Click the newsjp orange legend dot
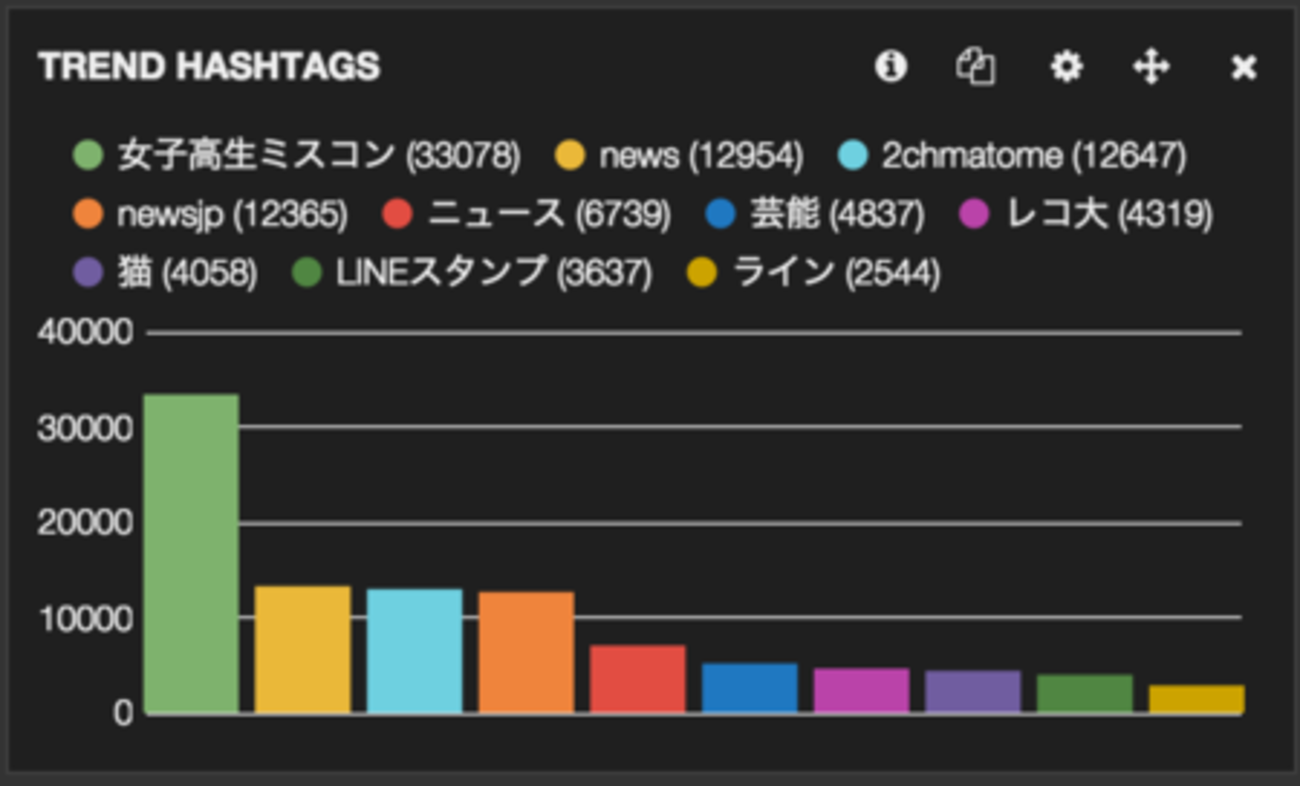 (x=88, y=215)
